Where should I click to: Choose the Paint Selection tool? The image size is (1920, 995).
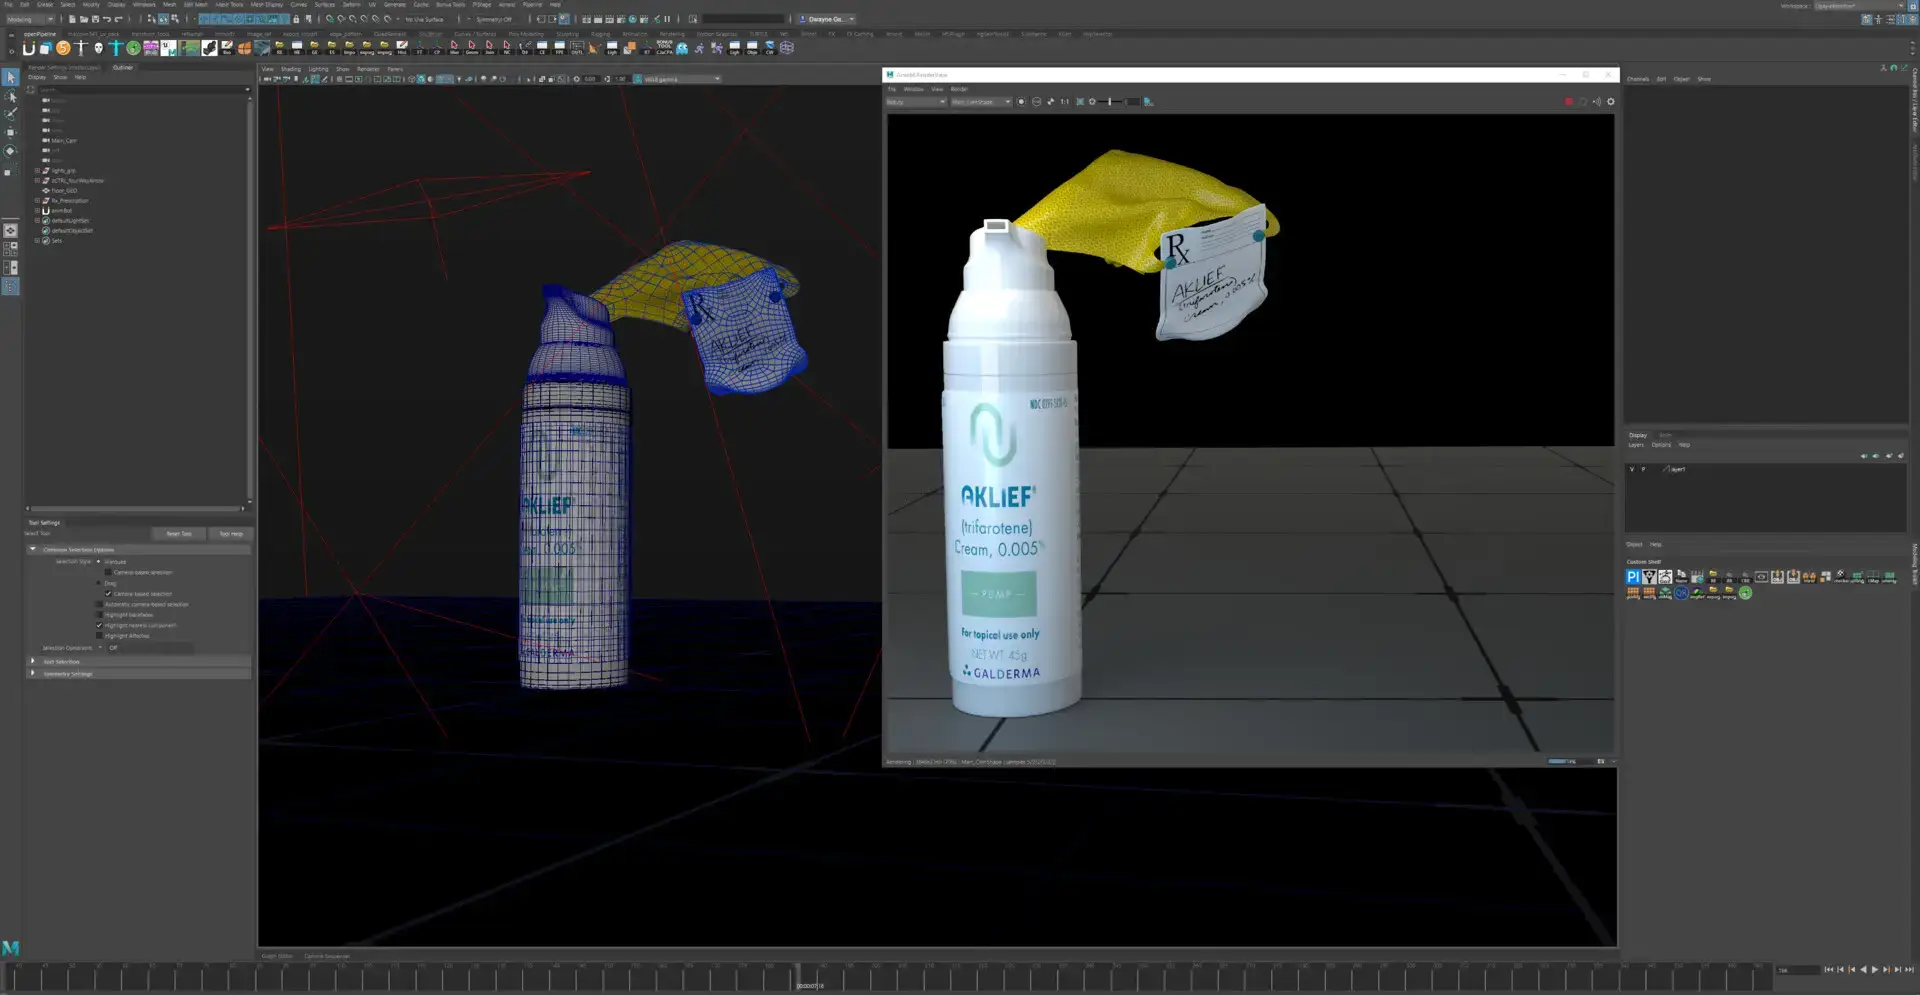pos(10,114)
